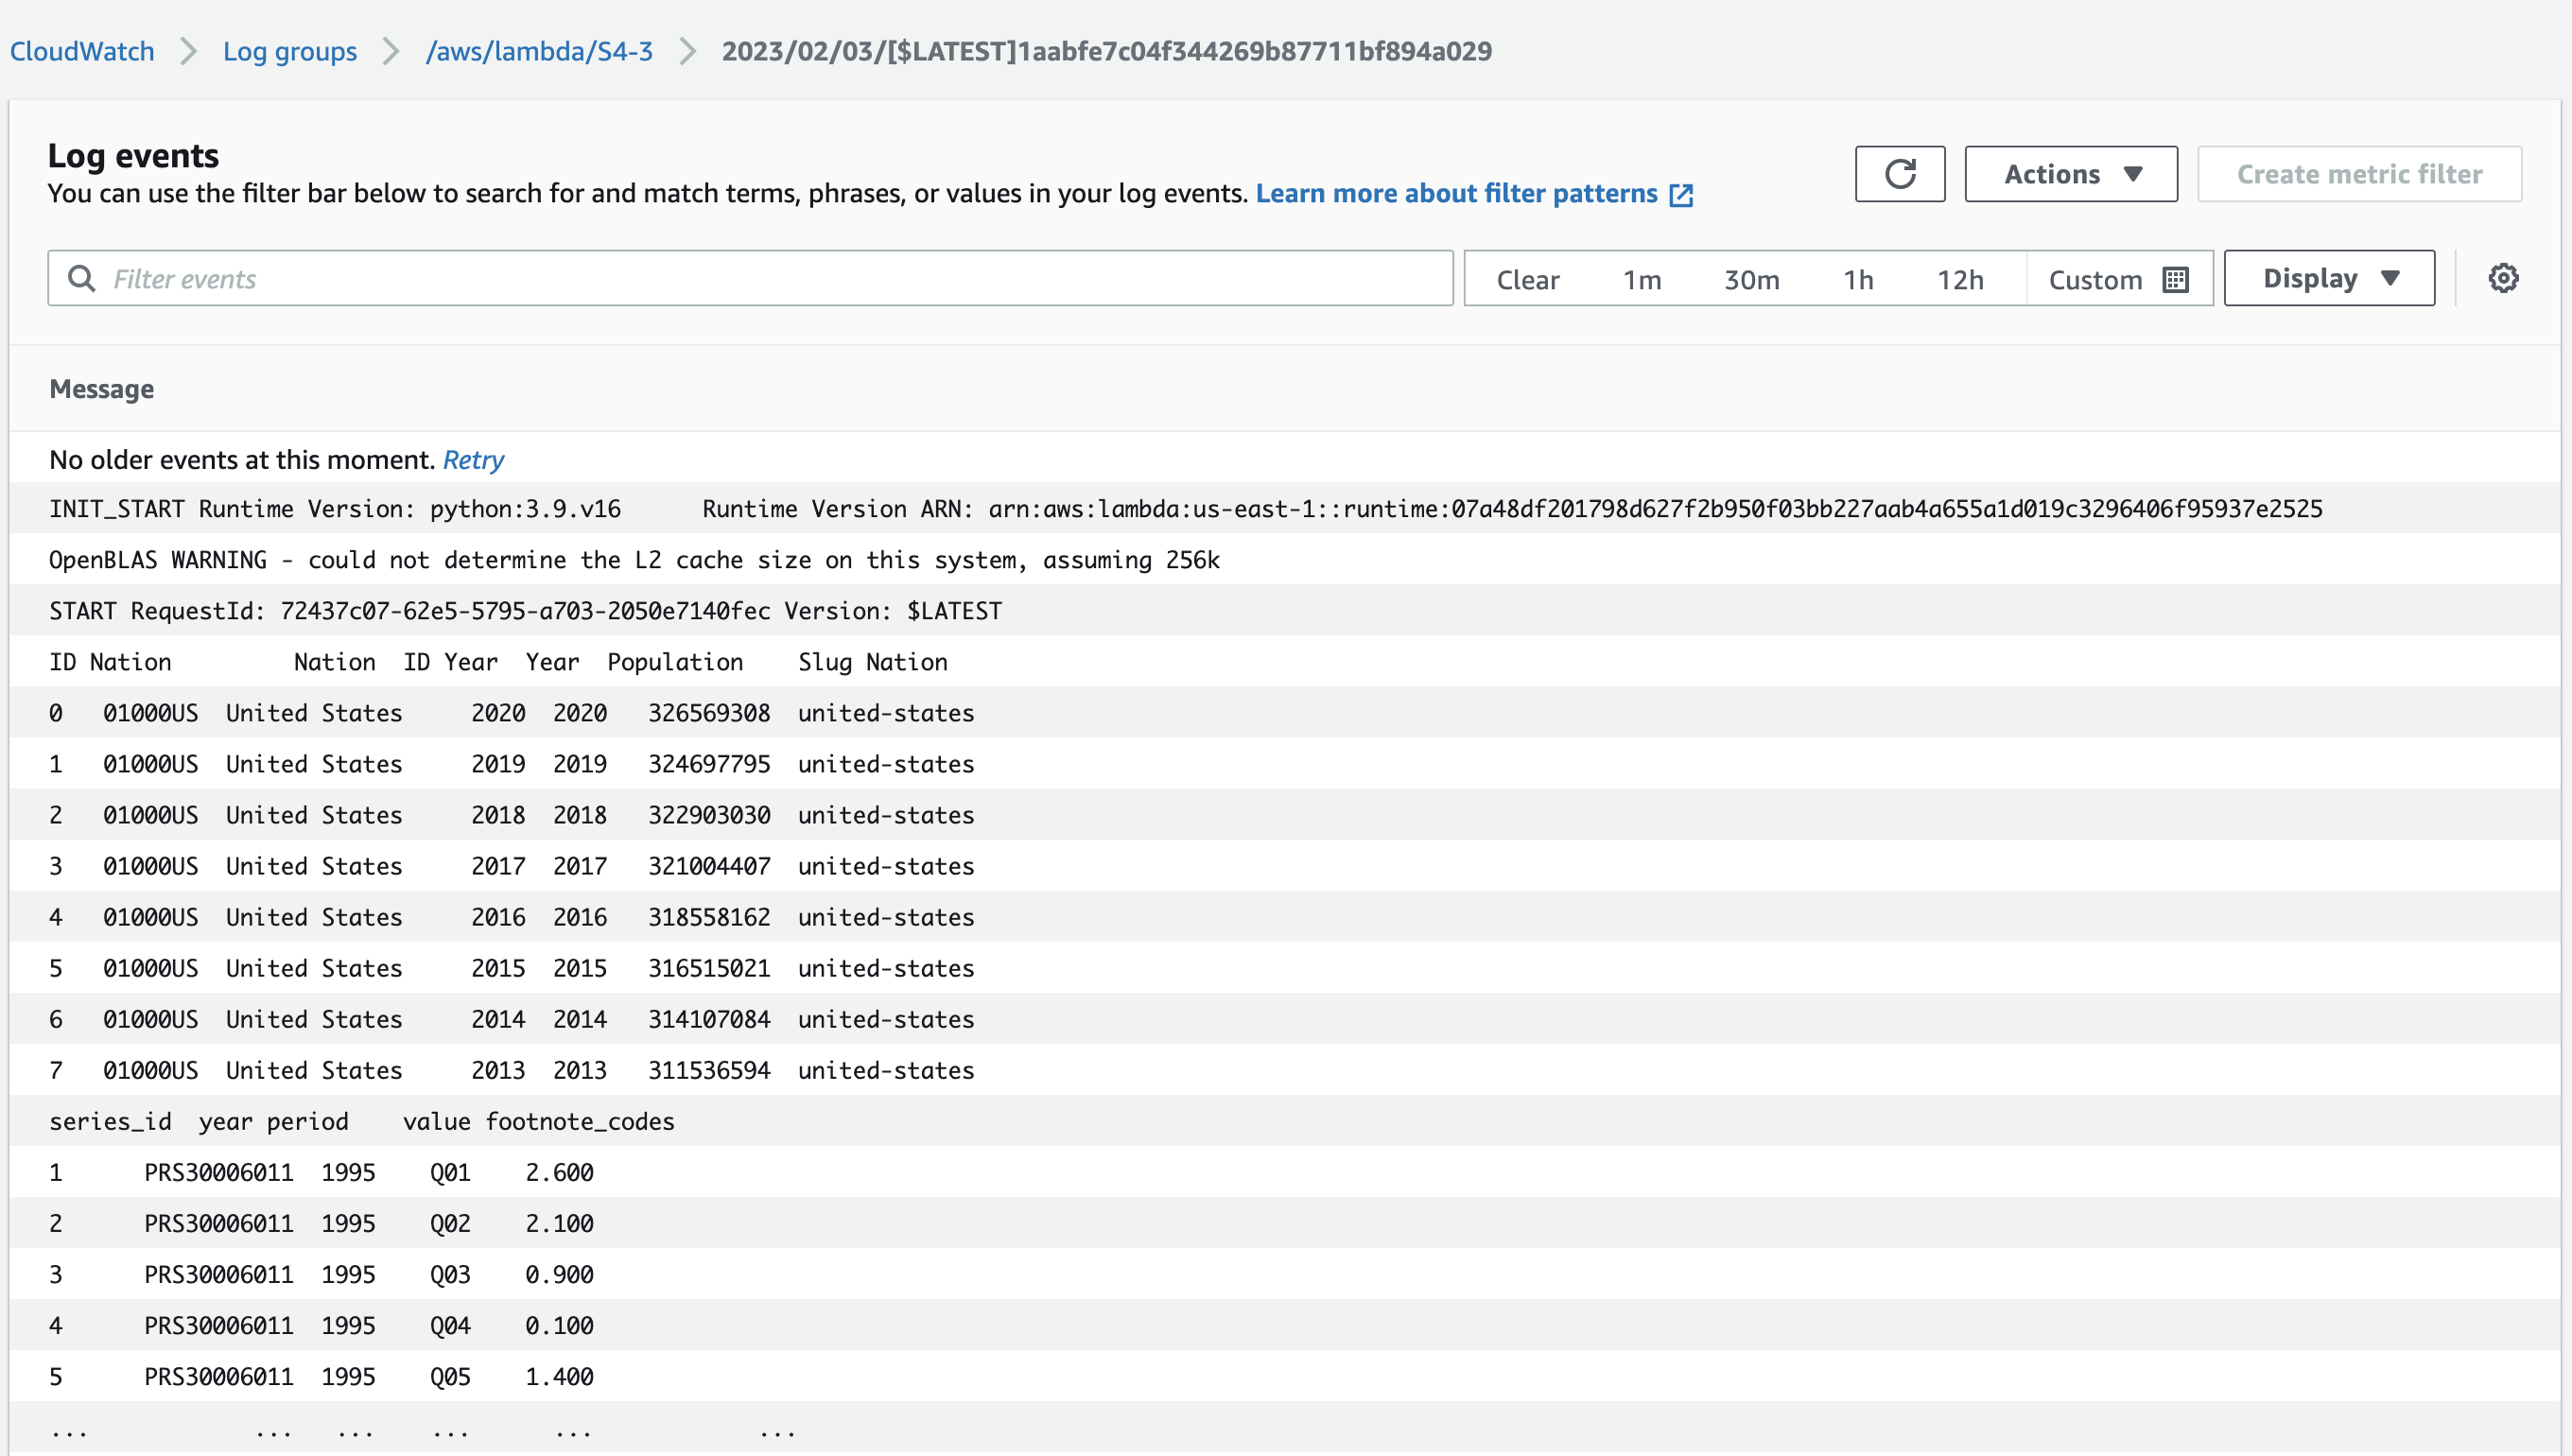Select the 12h time range
This screenshot has height=1456, width=2572.
point(1959,280)
